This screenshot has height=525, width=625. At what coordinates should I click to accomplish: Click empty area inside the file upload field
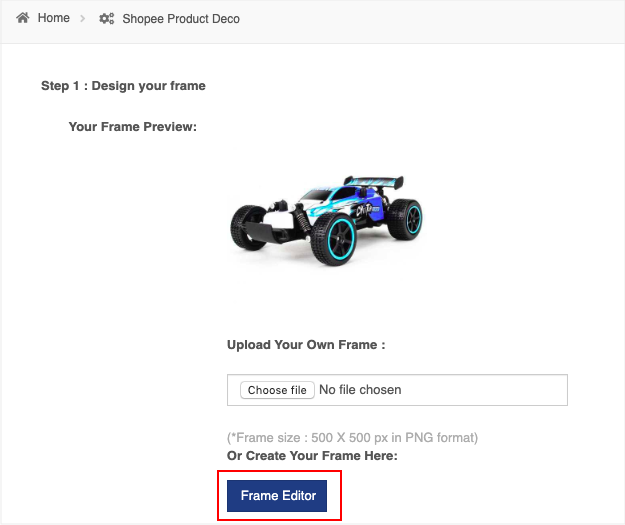pos(484,390)
